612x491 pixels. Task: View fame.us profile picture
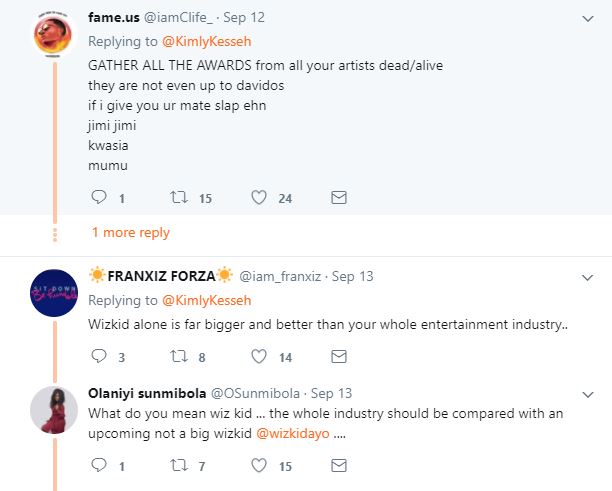(x=52, y=37)
